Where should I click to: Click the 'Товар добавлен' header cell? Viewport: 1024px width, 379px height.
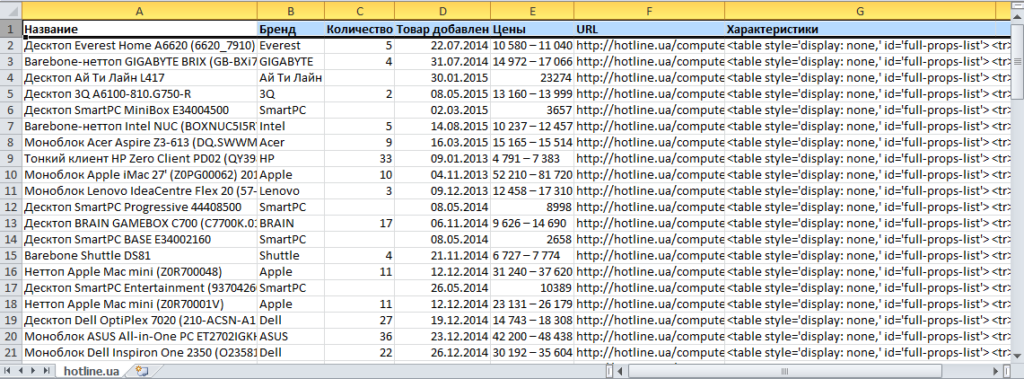pyautogui.click(x=442, y=29)
